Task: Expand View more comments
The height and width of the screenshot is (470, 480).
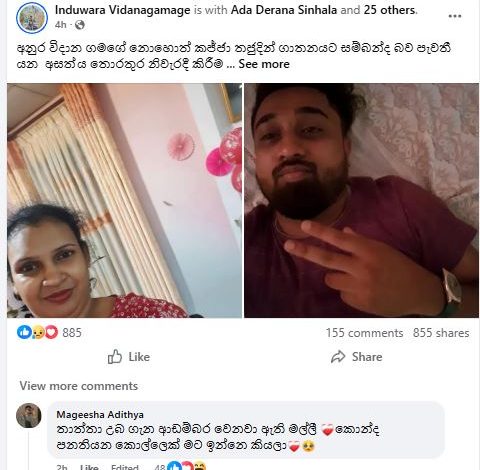Action: 79,386
